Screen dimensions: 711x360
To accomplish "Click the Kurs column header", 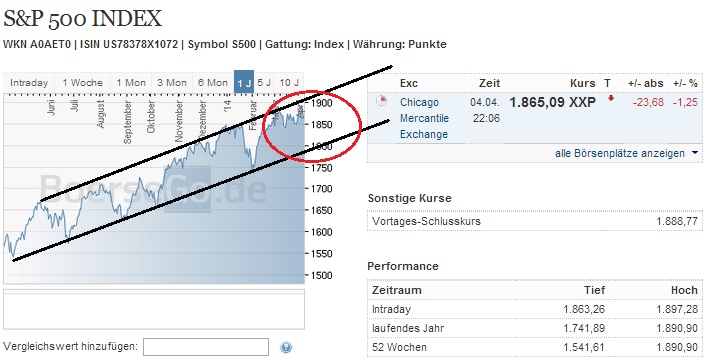I will click(583, 83).
